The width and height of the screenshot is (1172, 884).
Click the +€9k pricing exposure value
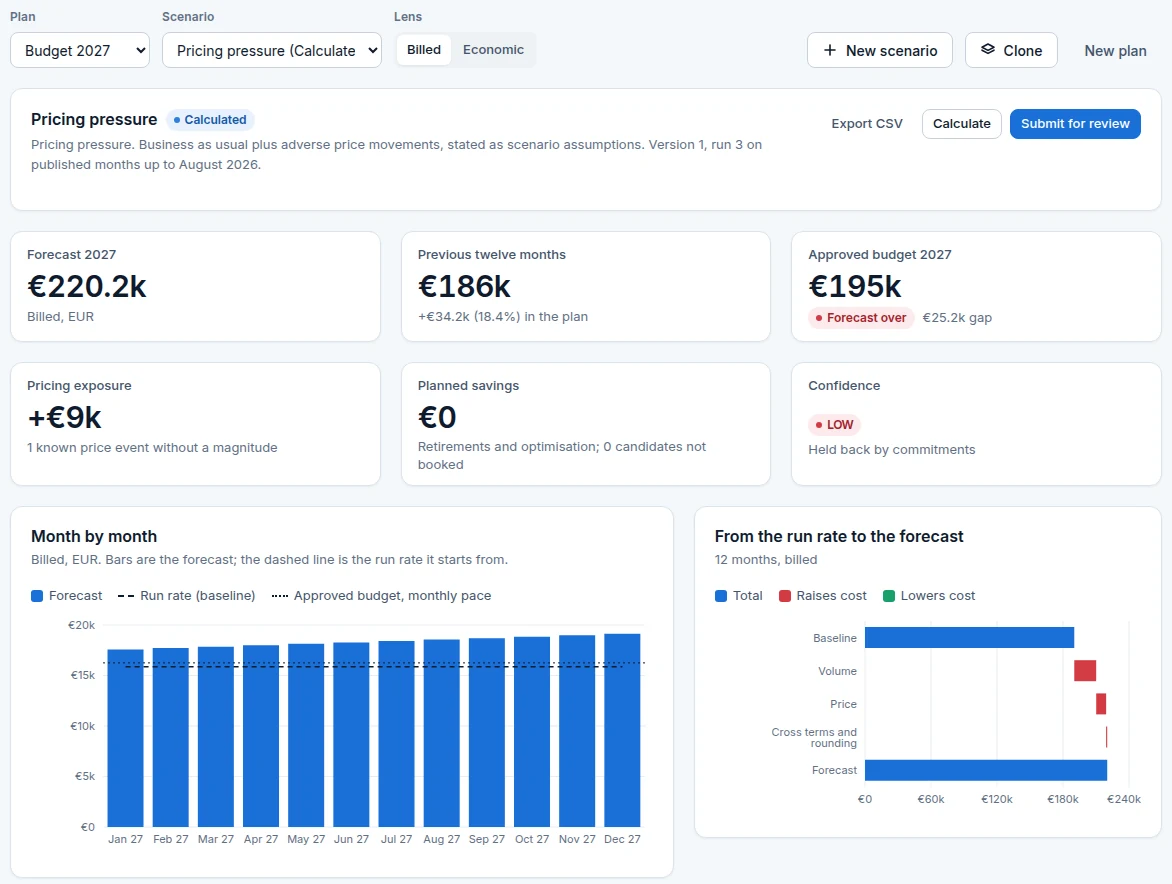coord(64,417)
